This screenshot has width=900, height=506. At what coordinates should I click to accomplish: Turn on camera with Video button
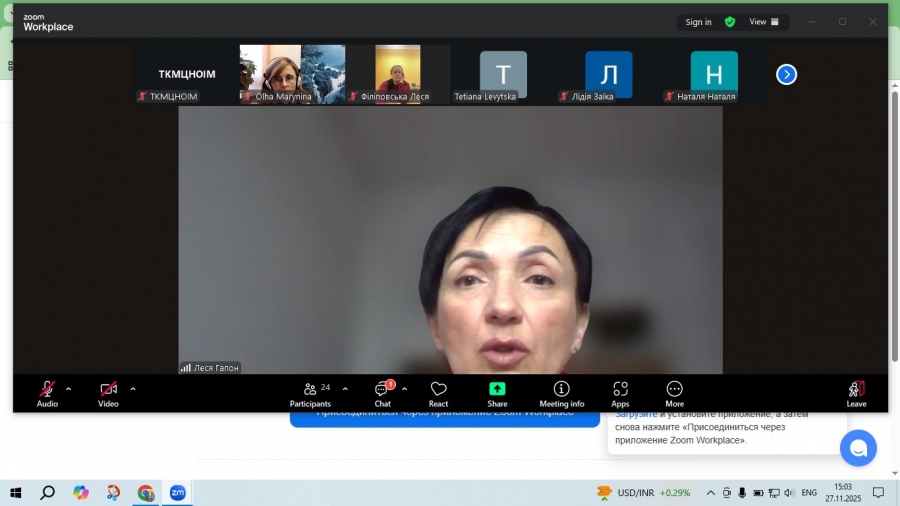[x=108, y=392]
